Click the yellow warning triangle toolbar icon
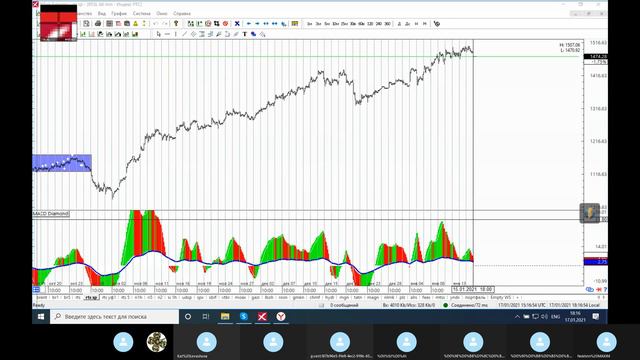 coord(136,24)
